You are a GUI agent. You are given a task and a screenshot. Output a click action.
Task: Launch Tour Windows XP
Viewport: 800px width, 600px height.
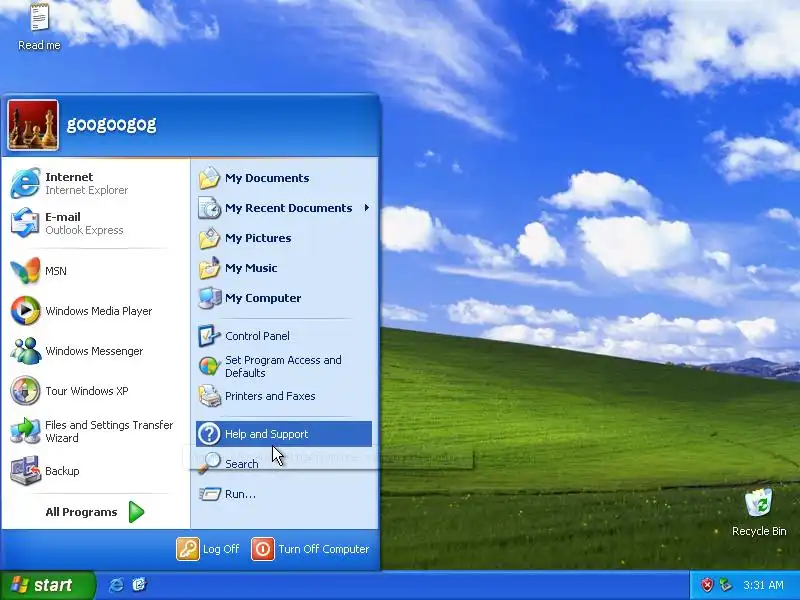click(x=95, y=391)
